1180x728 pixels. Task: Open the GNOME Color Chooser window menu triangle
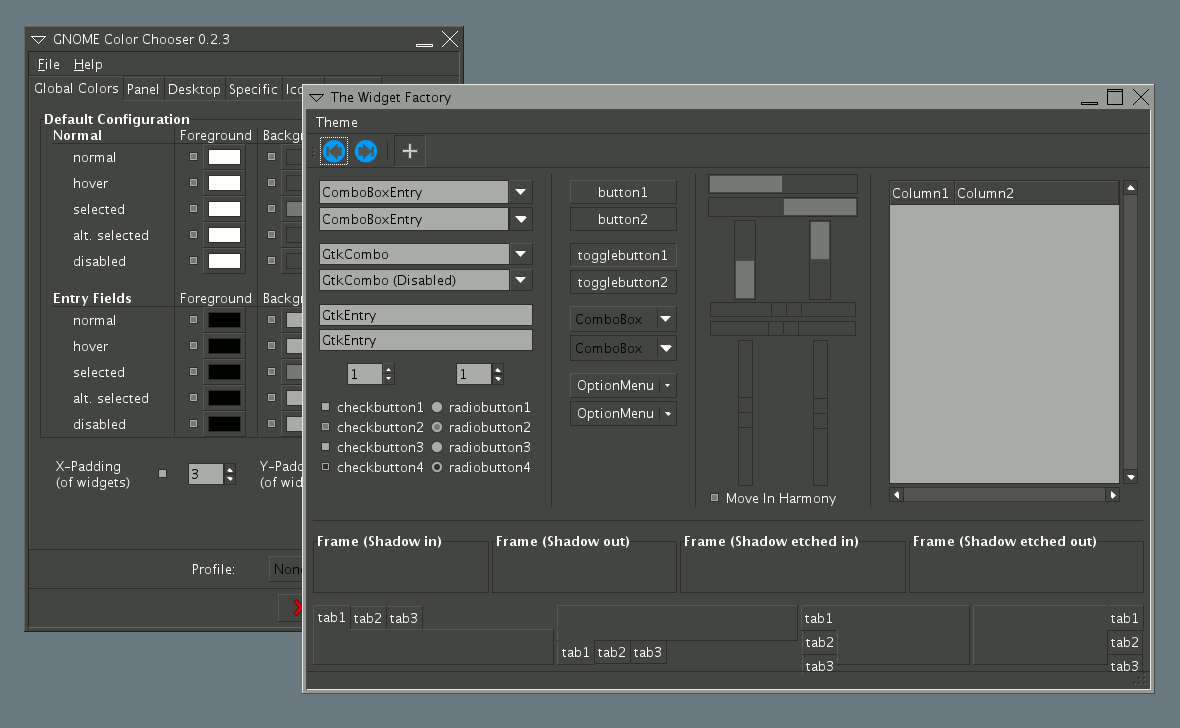coord(38,39)
